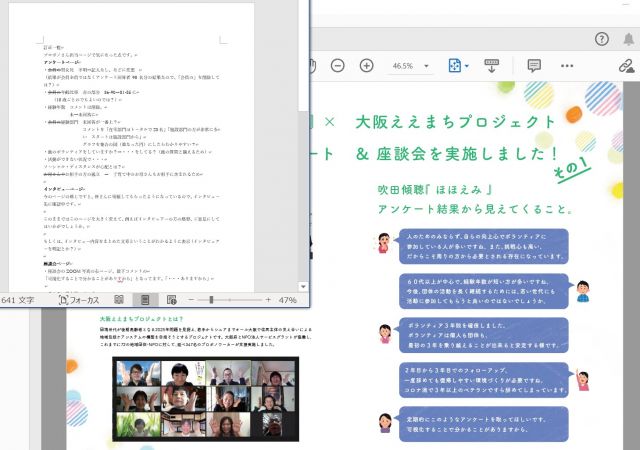
Task: Click raised-hand girl avatar beside 2年目 bubble
Action: [x=582, y=380]
